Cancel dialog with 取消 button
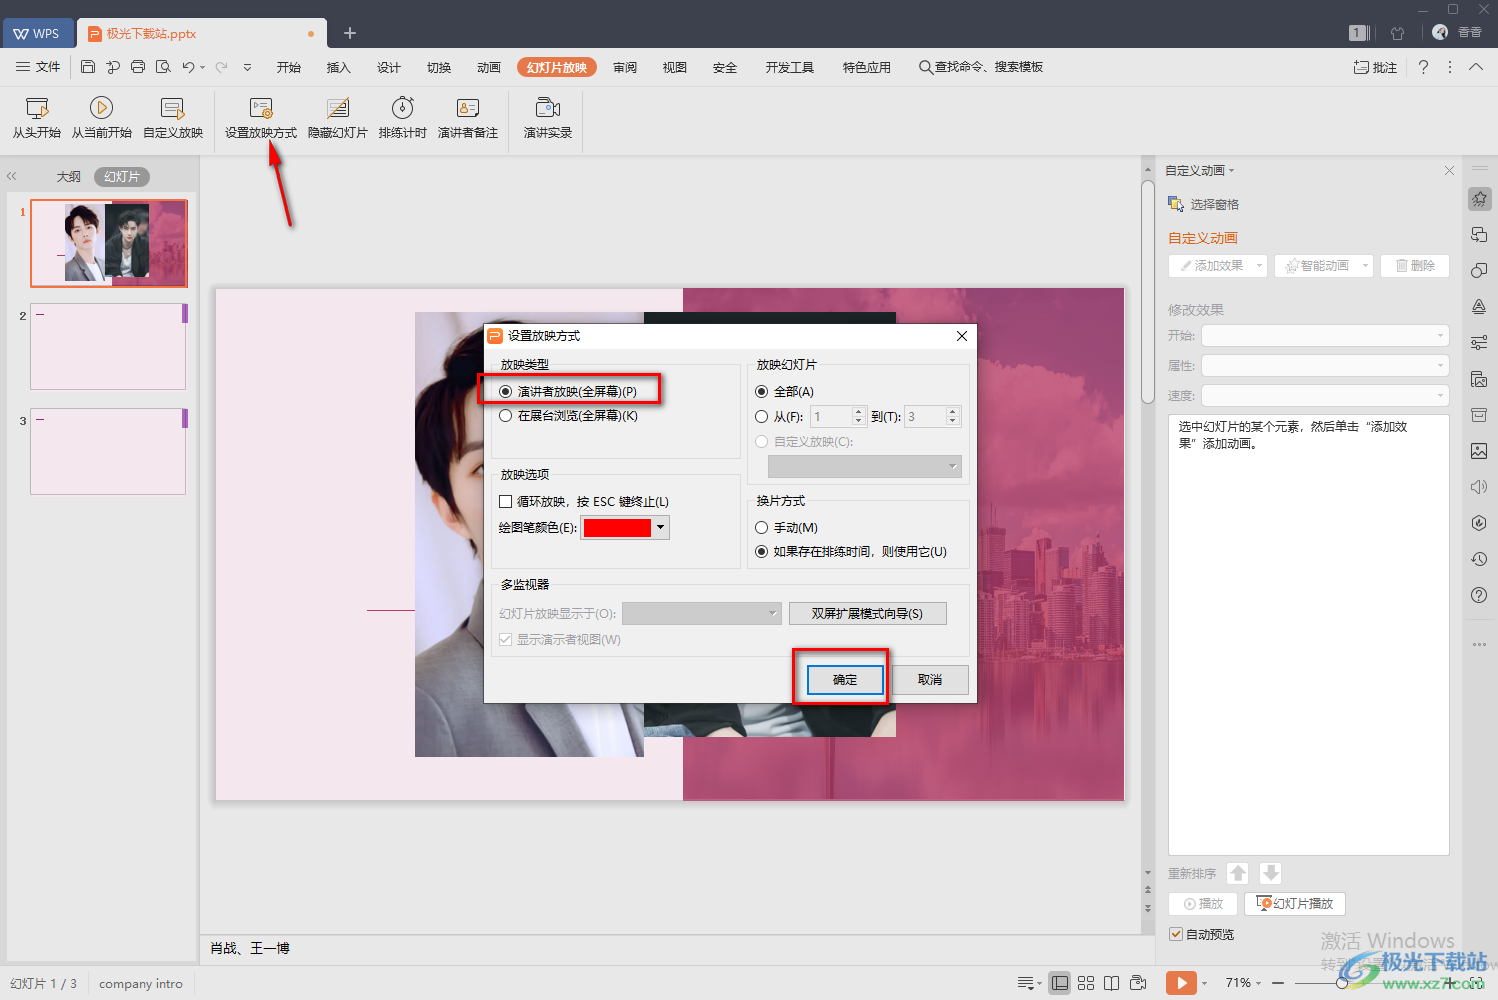The image size is (1498, 1000). tap(930, 679)
